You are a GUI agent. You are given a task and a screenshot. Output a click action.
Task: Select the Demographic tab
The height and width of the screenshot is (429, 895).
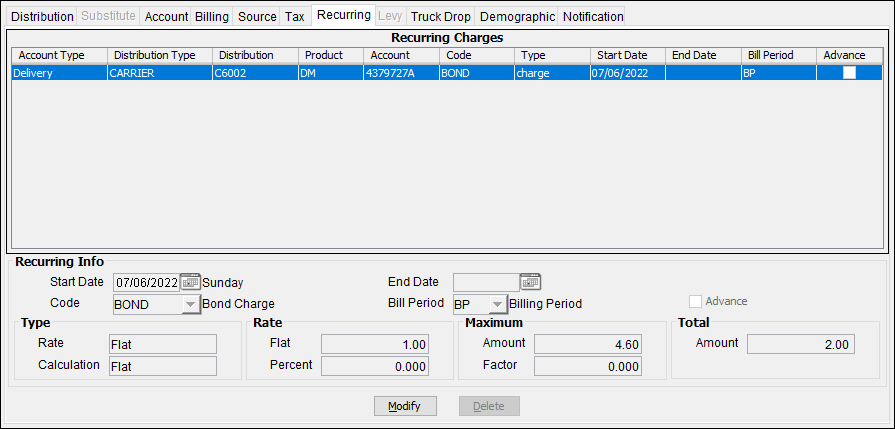(517, 17)
